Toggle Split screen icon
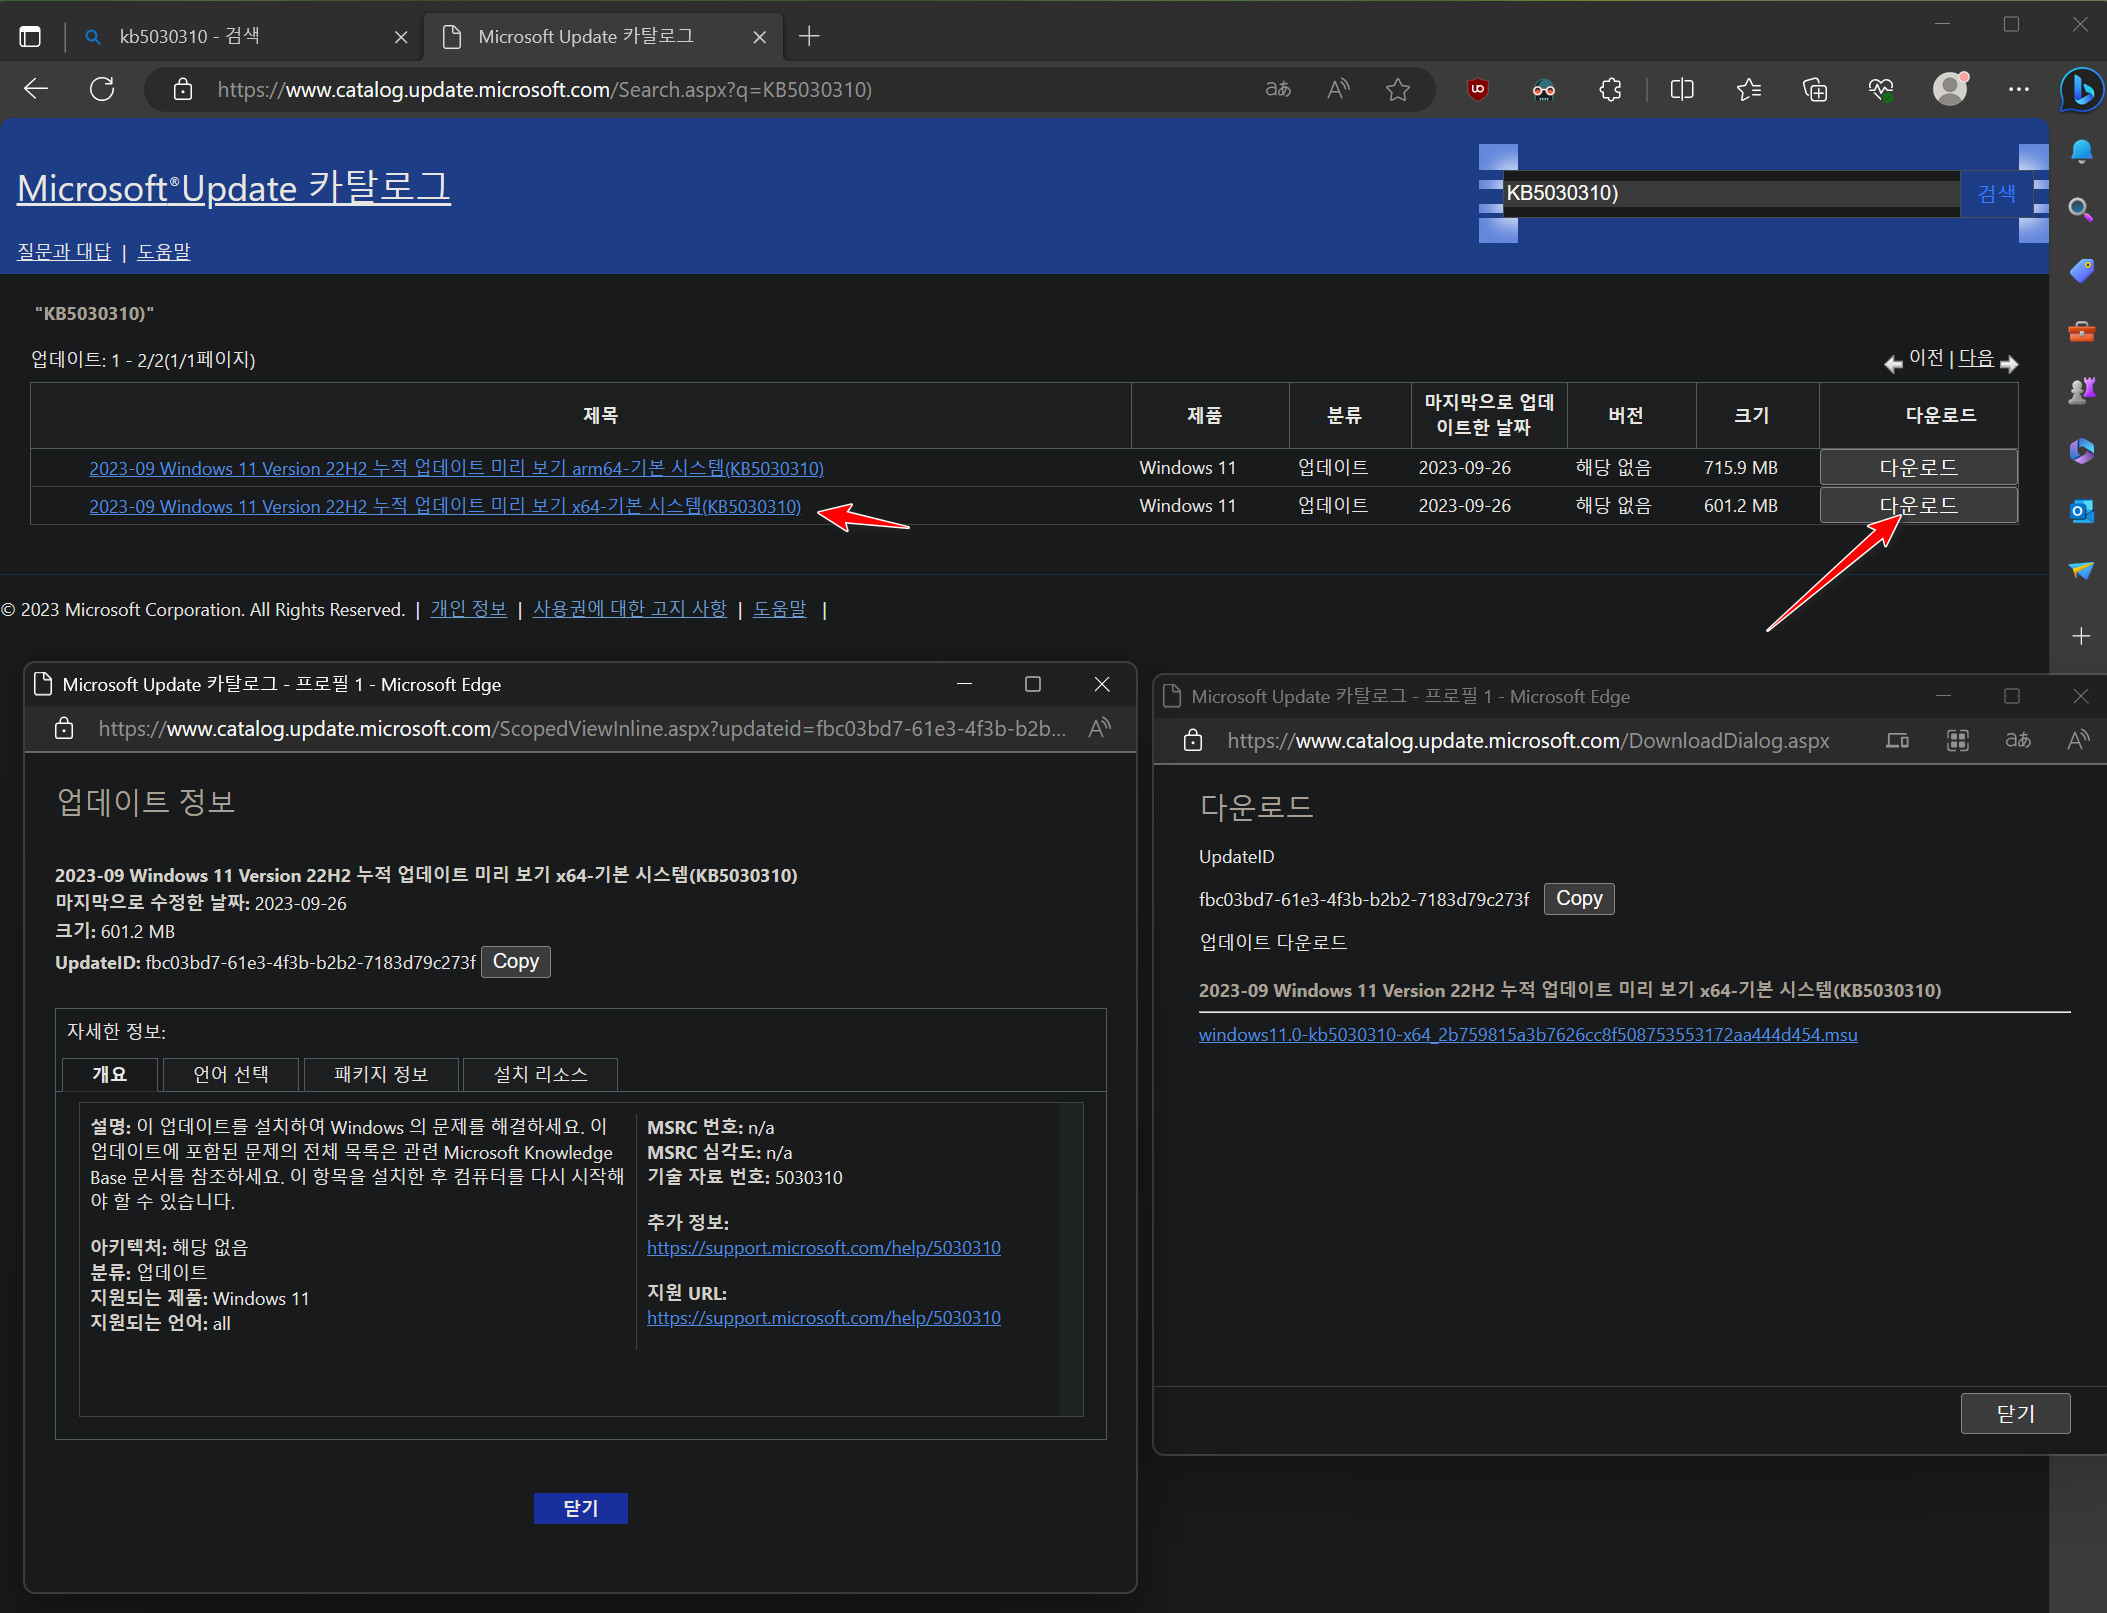This screenshot has width=2107, height=1613. (x=1682, y=89)
